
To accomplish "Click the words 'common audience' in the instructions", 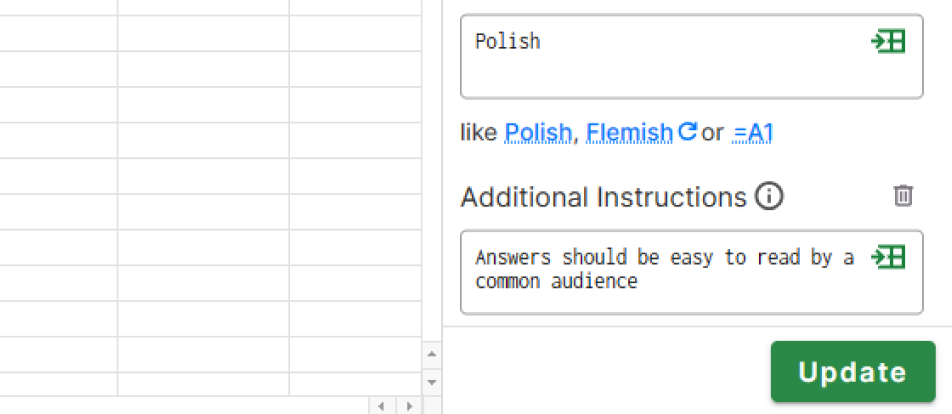I will click(x=556, y=282).
